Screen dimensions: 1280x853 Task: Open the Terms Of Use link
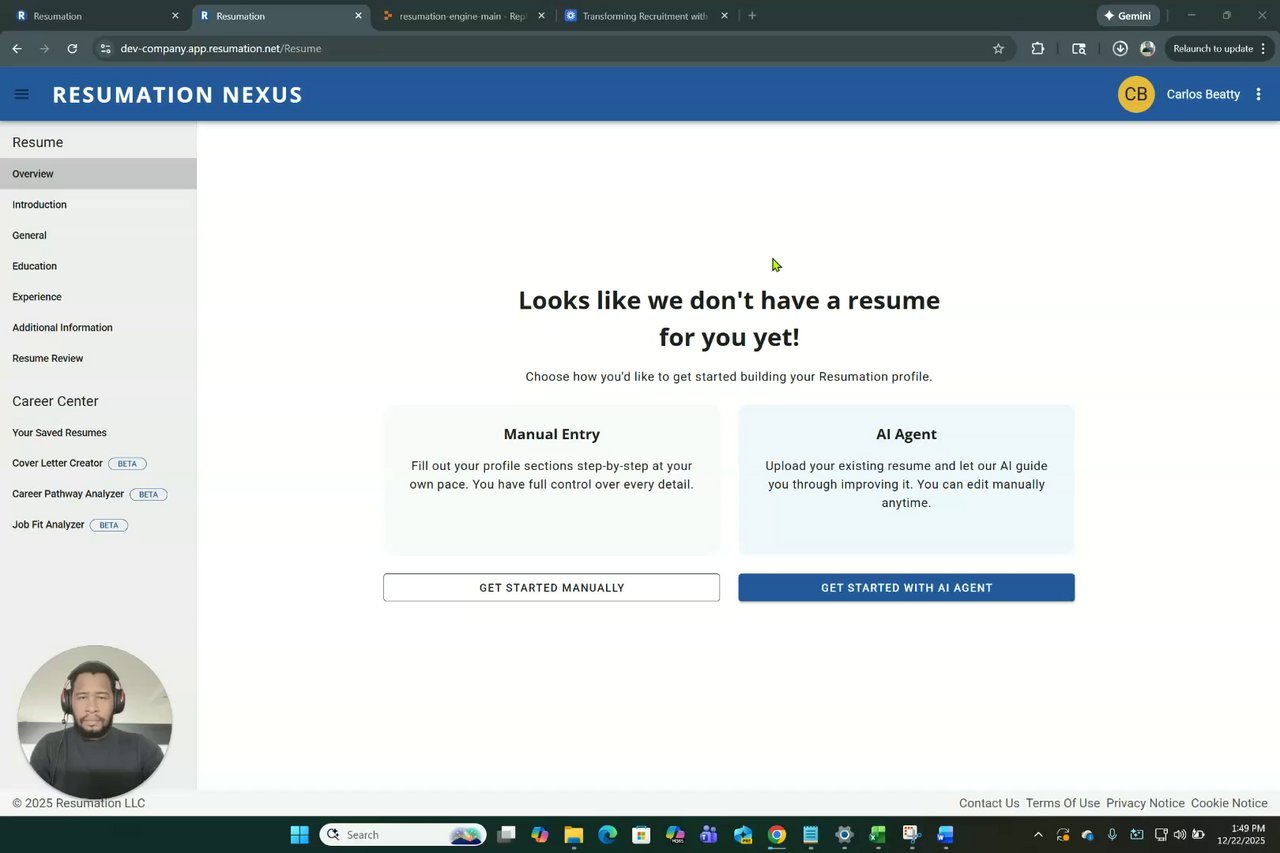pyautogui.click(x=1063, y=803)
